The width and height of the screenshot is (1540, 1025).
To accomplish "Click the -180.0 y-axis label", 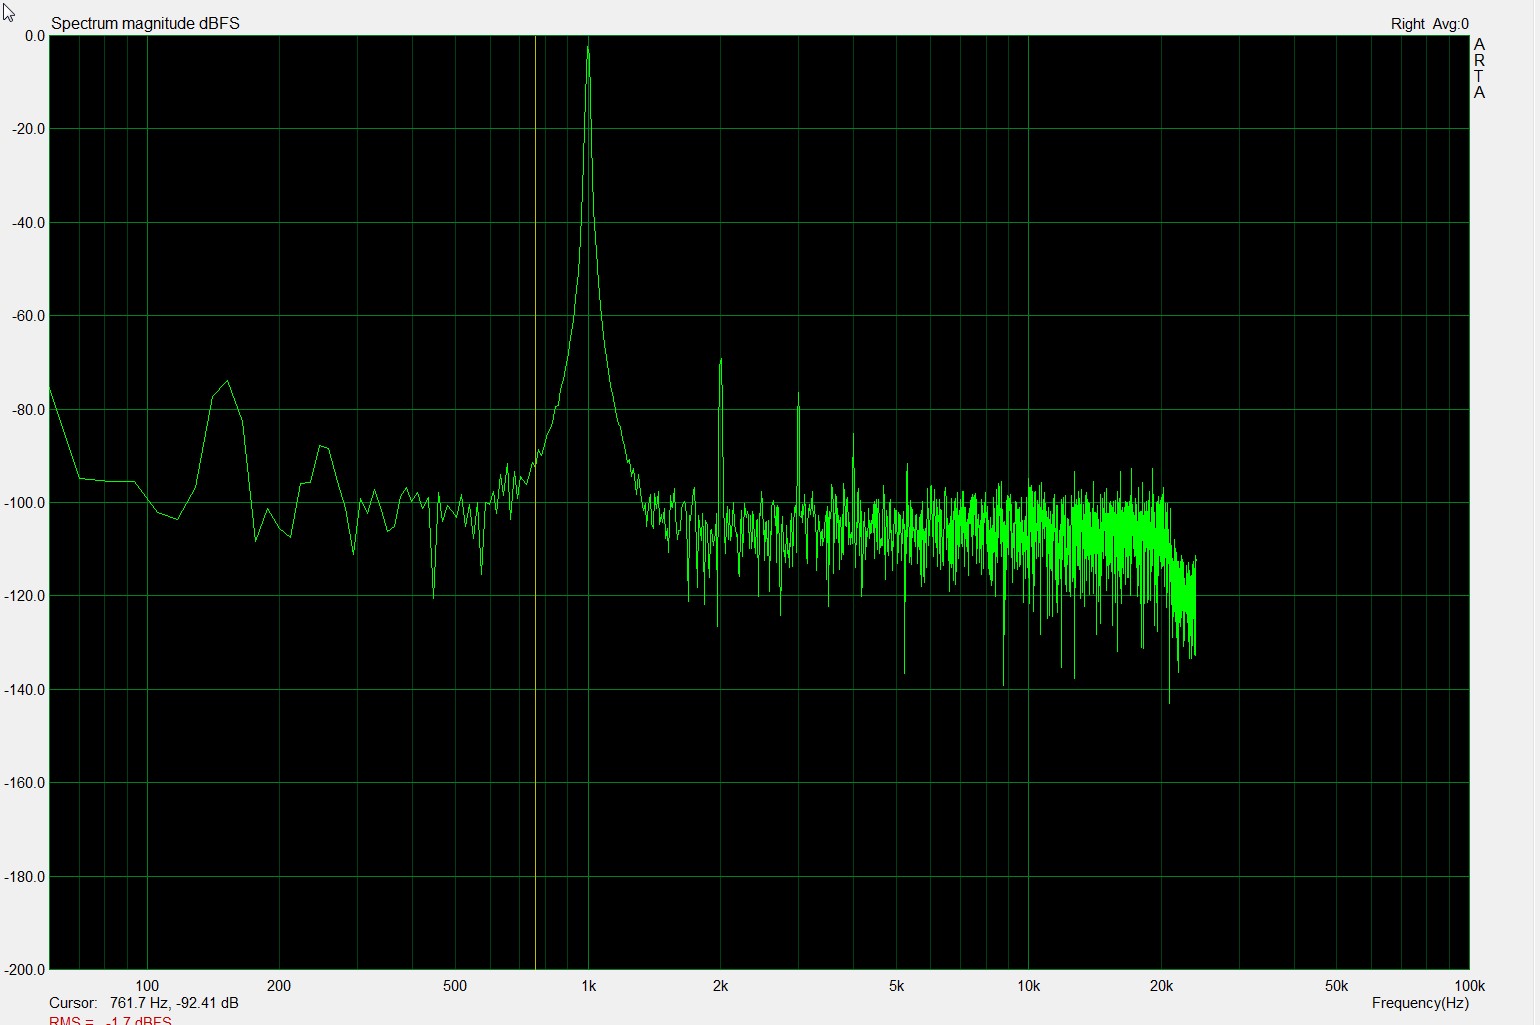I will (x=25, y=876).
